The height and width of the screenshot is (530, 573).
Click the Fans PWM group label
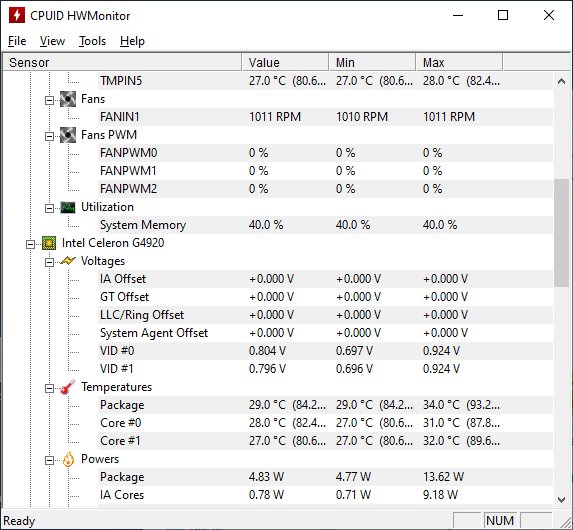coord(109,135)
